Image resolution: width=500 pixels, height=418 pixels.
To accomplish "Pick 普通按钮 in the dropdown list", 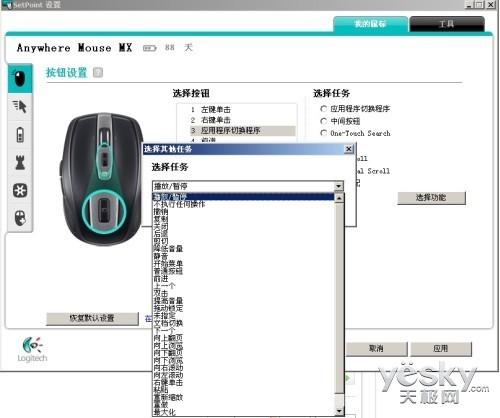I will [x=243, y=271].
